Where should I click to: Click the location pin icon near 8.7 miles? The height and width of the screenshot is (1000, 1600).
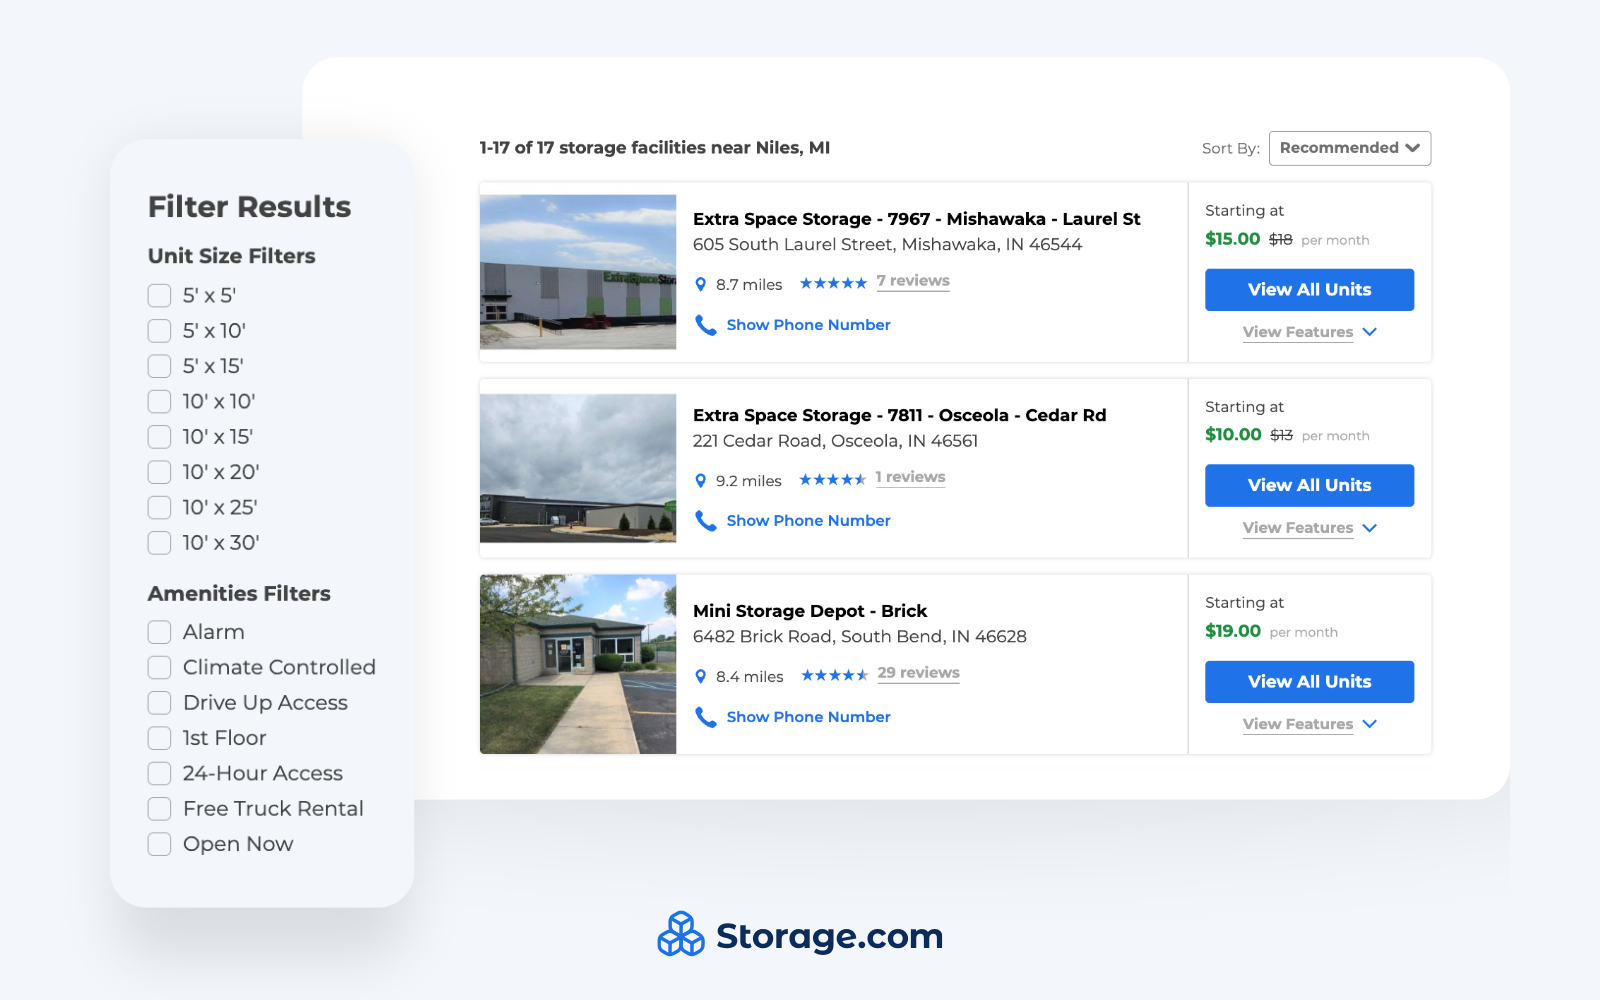click(x=702, y=283)
